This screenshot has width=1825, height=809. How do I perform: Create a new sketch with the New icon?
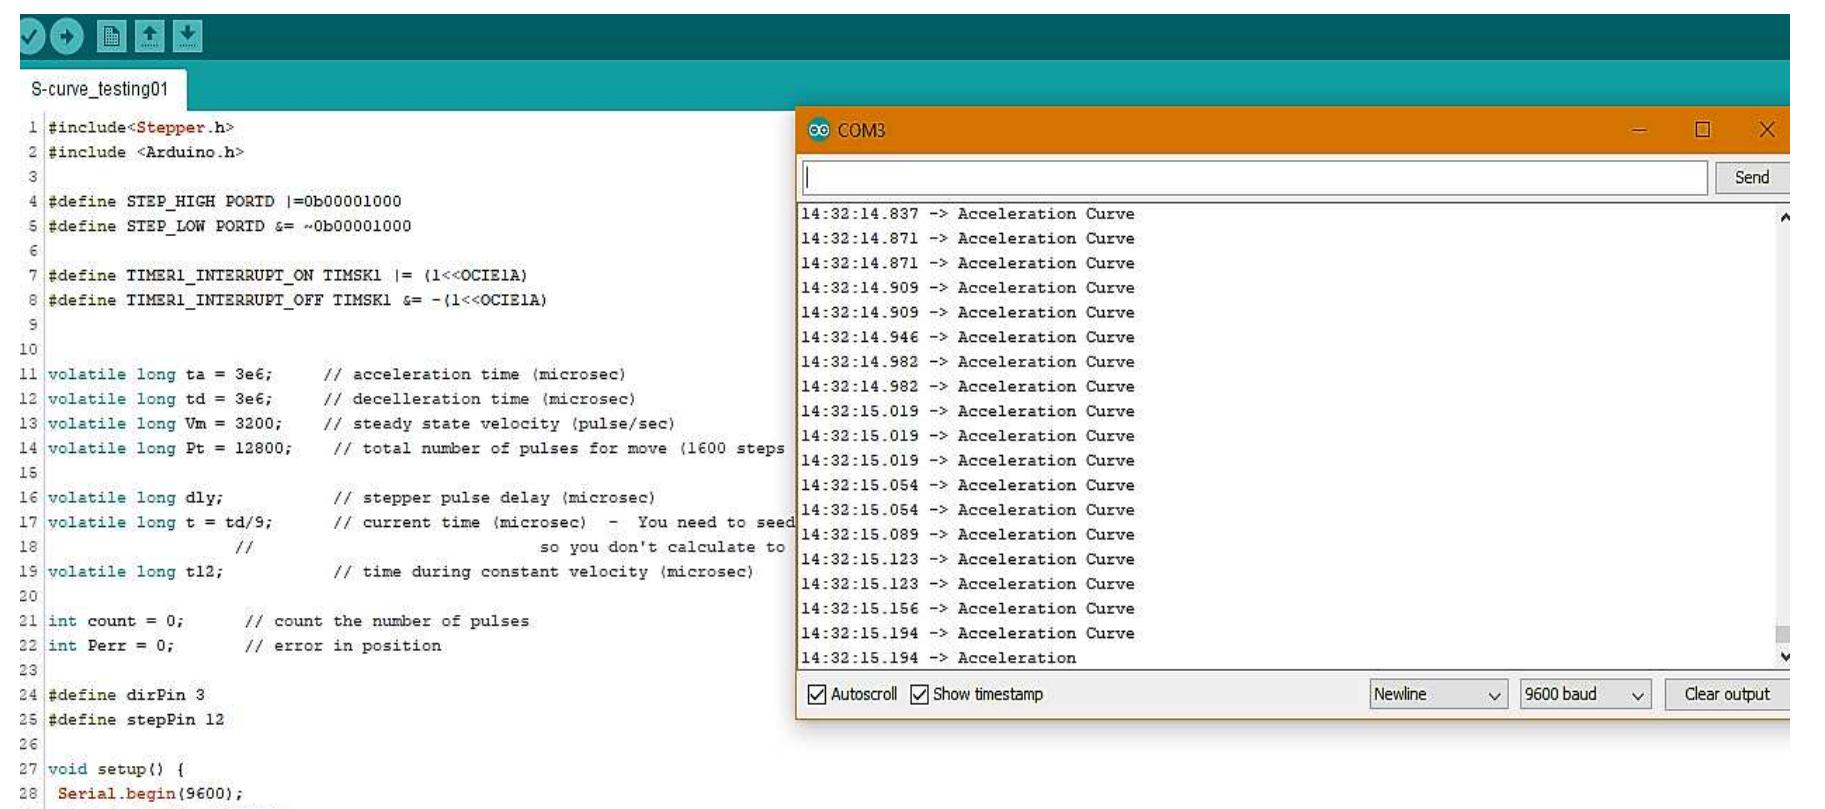[111, 37]
